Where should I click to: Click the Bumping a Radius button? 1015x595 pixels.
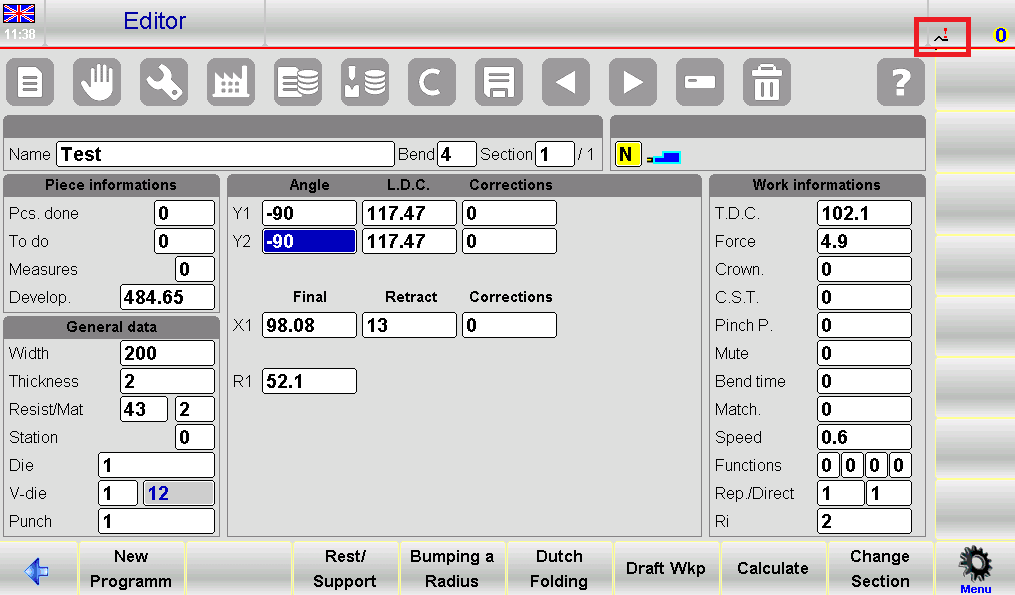pos(452,569)
